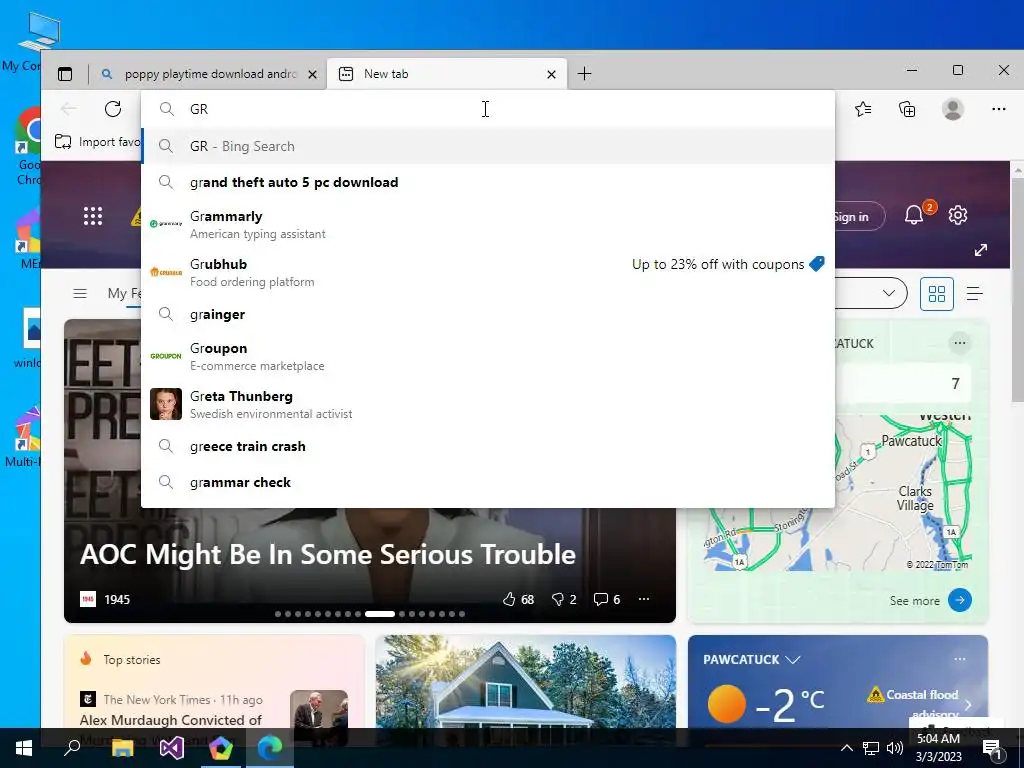
Task: Select the Grubhub suggestion
Action: 487,272
